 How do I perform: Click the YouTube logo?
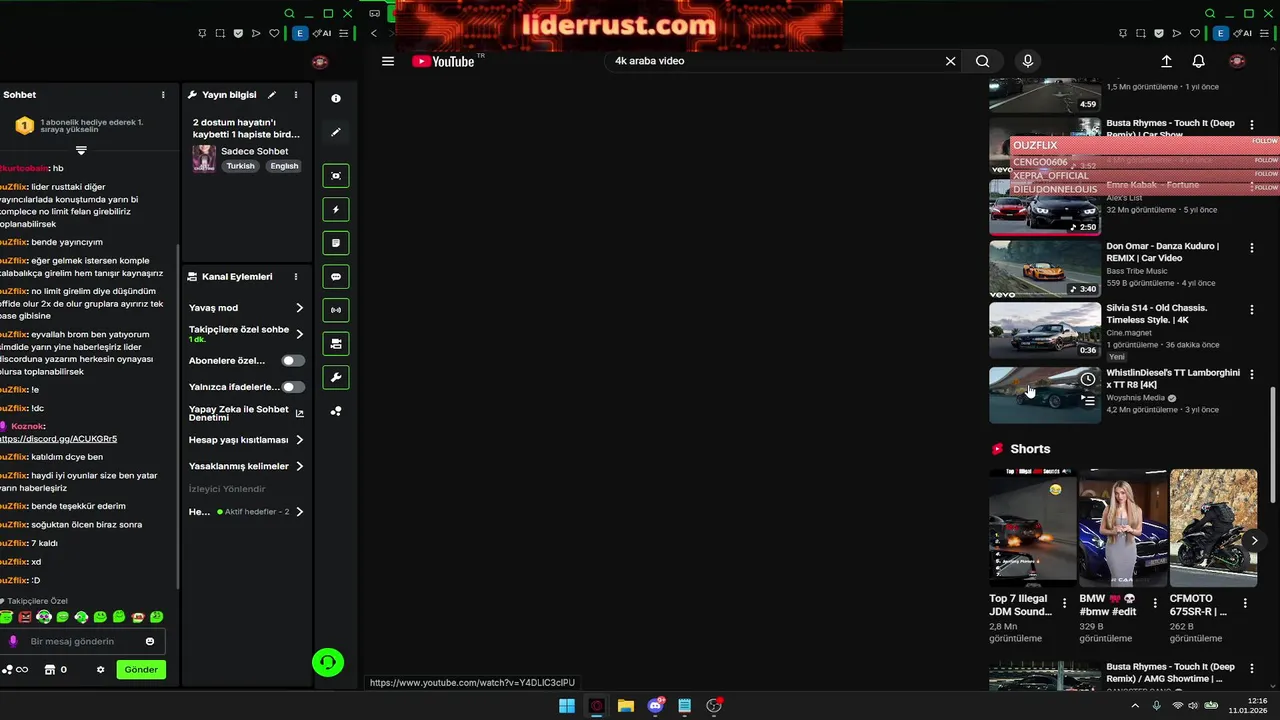pyautogui.click(x=443, y=61)
